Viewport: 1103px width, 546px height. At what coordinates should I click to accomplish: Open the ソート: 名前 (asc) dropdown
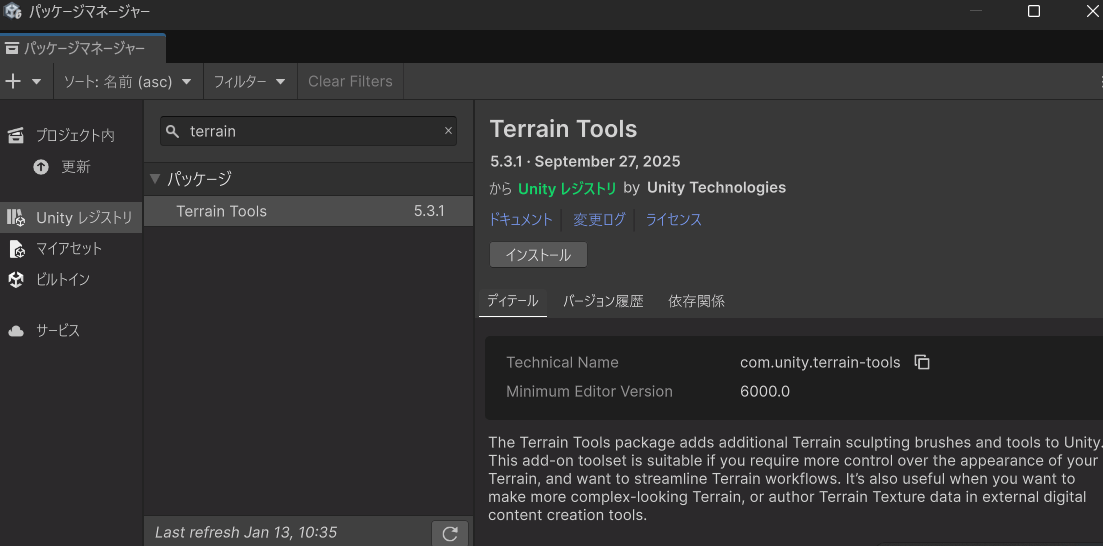coord(127,81)
